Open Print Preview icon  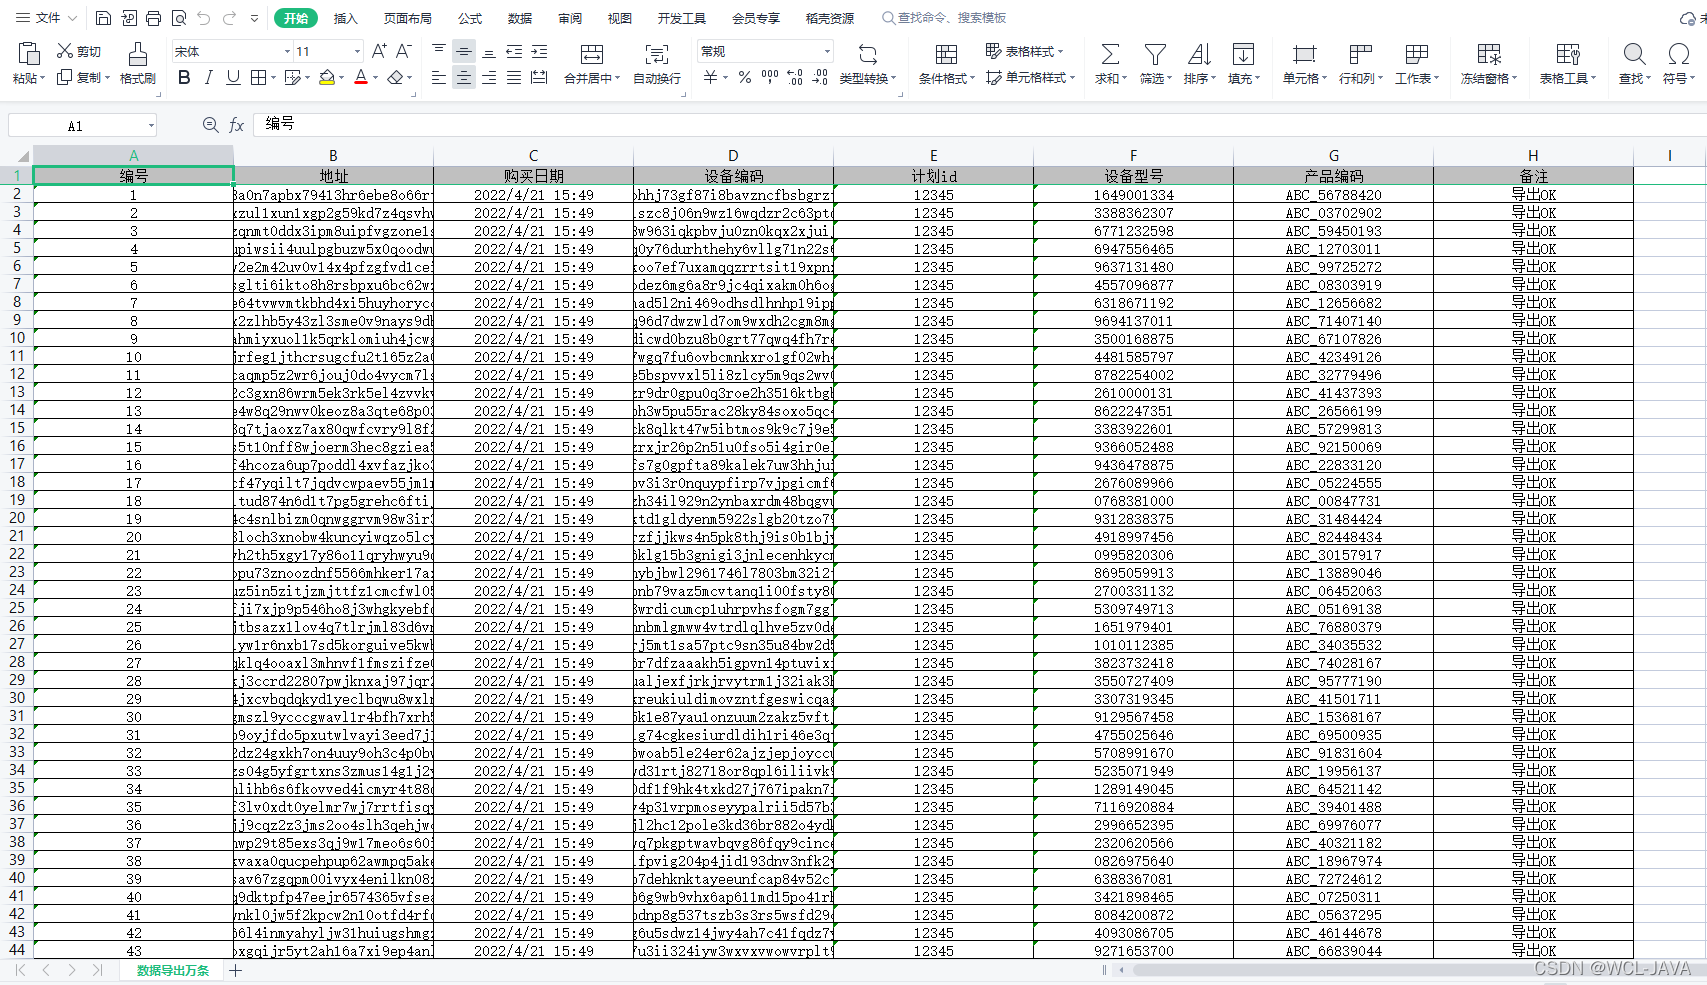[x=179, y=18]
